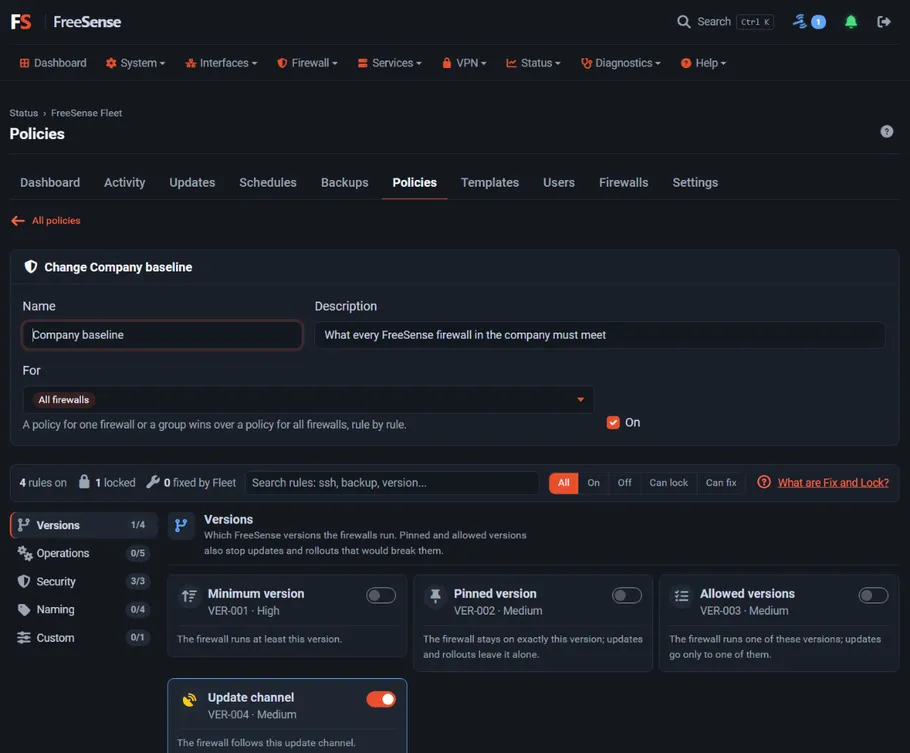910x753 pixels.
Task: Expand the Status menu
Action: pos(533,63)
